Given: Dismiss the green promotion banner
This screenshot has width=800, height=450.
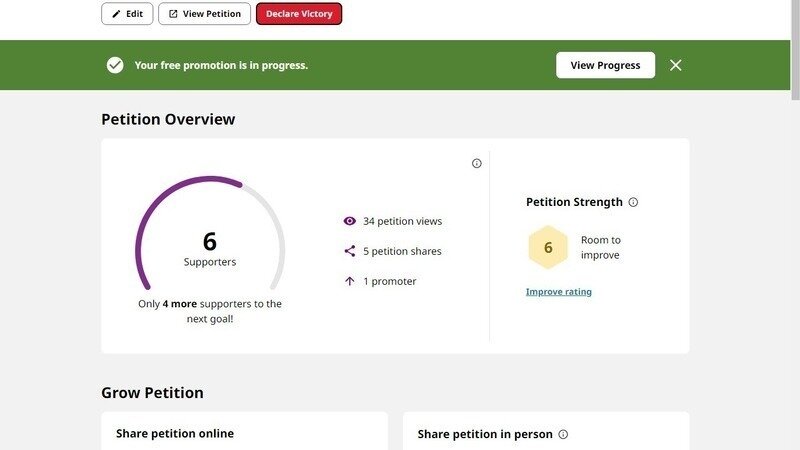Looking at the screenshot, I should (x=676, y=65).
